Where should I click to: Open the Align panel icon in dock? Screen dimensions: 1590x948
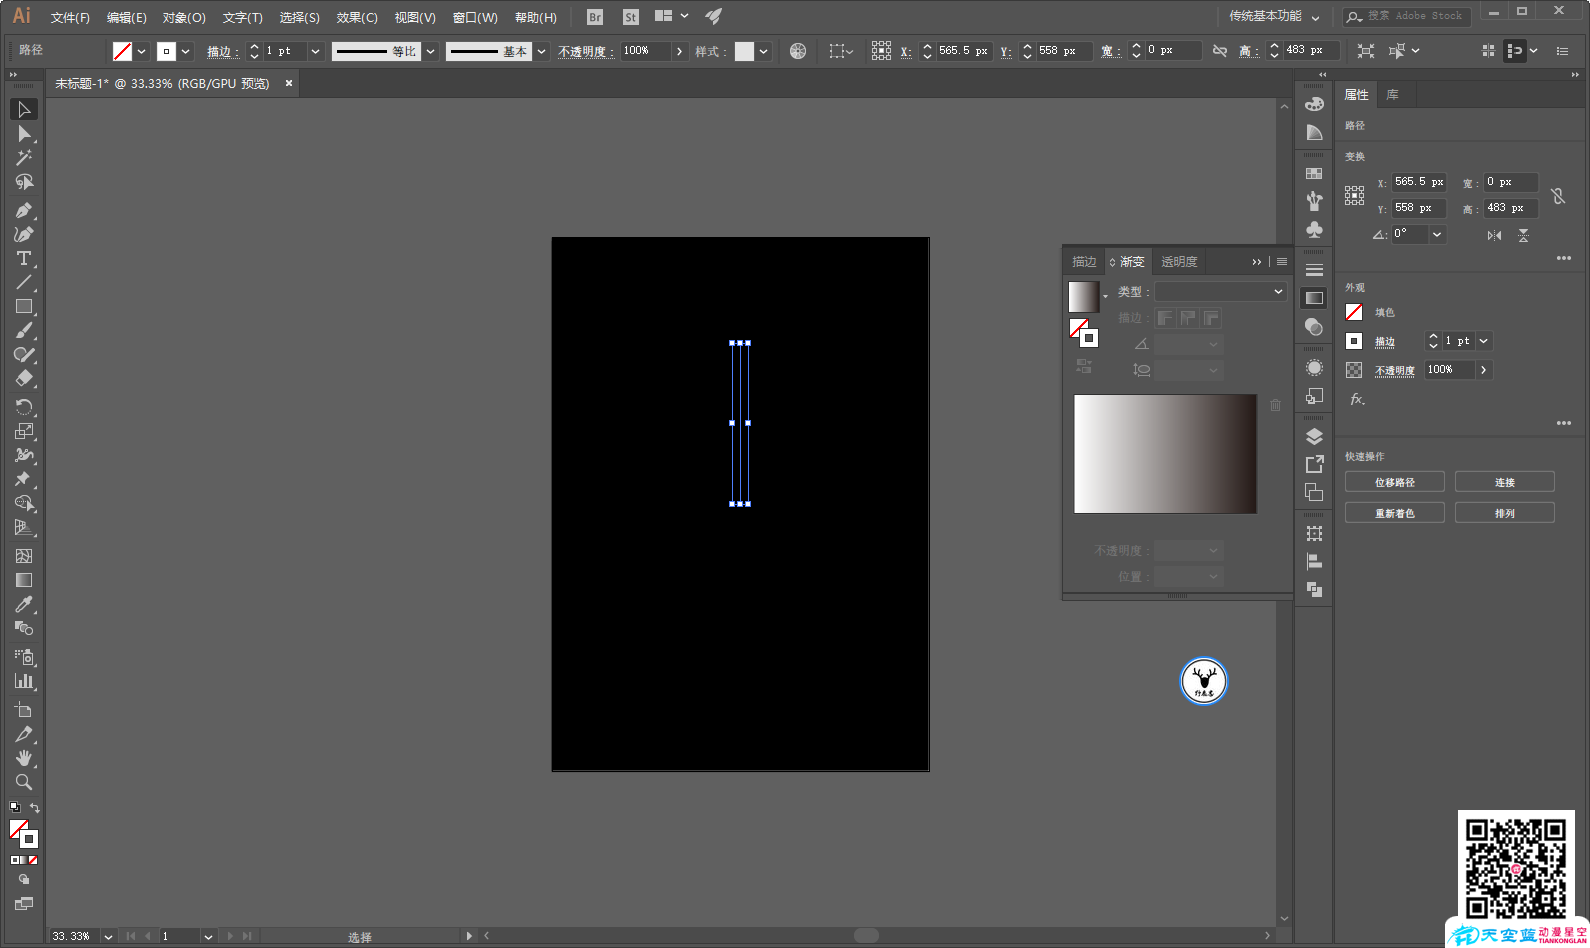(1314, 561)
